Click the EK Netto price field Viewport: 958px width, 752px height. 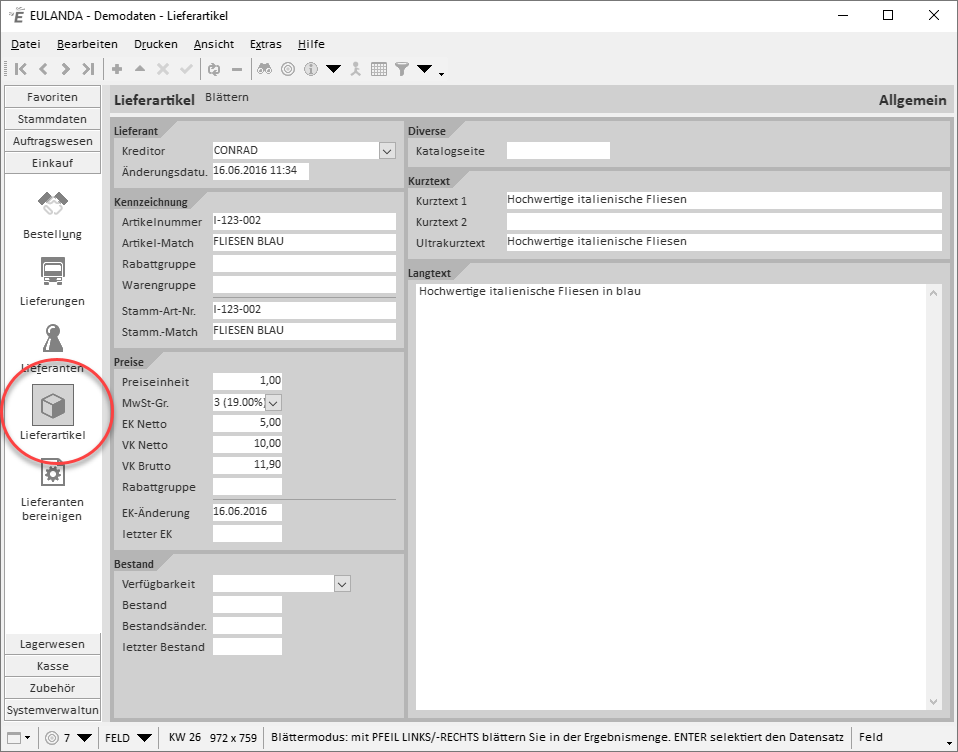[247, 423]
